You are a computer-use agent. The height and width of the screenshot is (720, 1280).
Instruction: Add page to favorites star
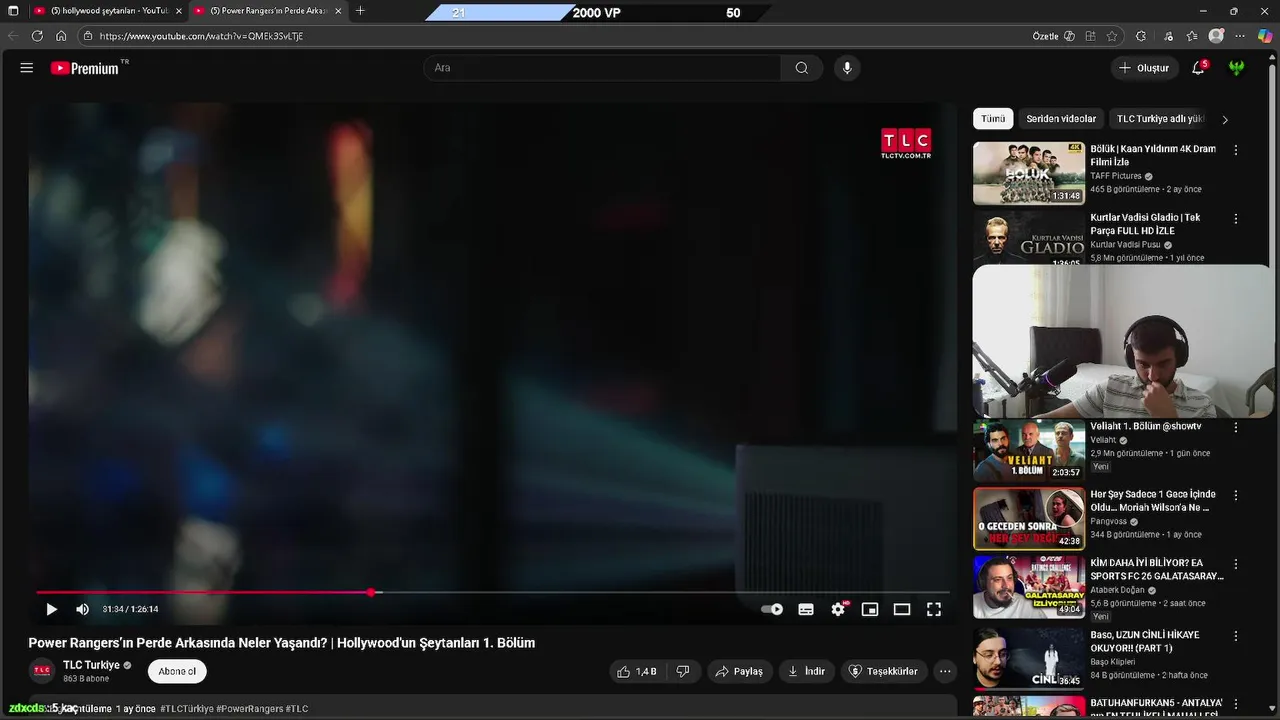(1112, 36)
